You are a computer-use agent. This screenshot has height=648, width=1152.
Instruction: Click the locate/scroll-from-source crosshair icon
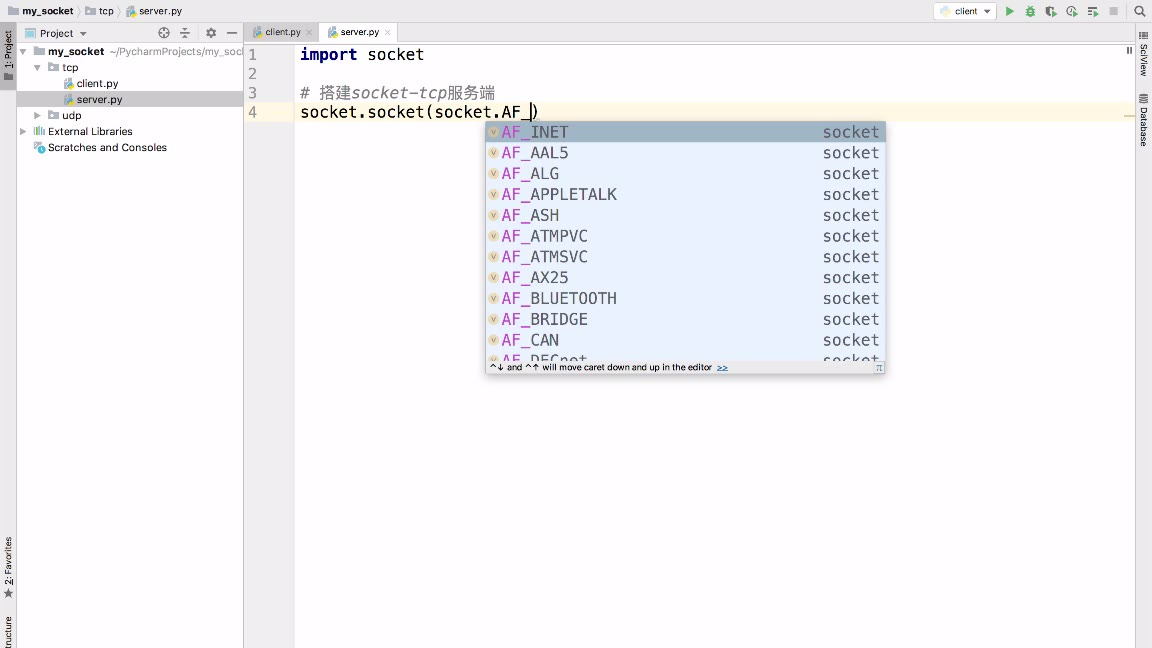tap(164, 33)
